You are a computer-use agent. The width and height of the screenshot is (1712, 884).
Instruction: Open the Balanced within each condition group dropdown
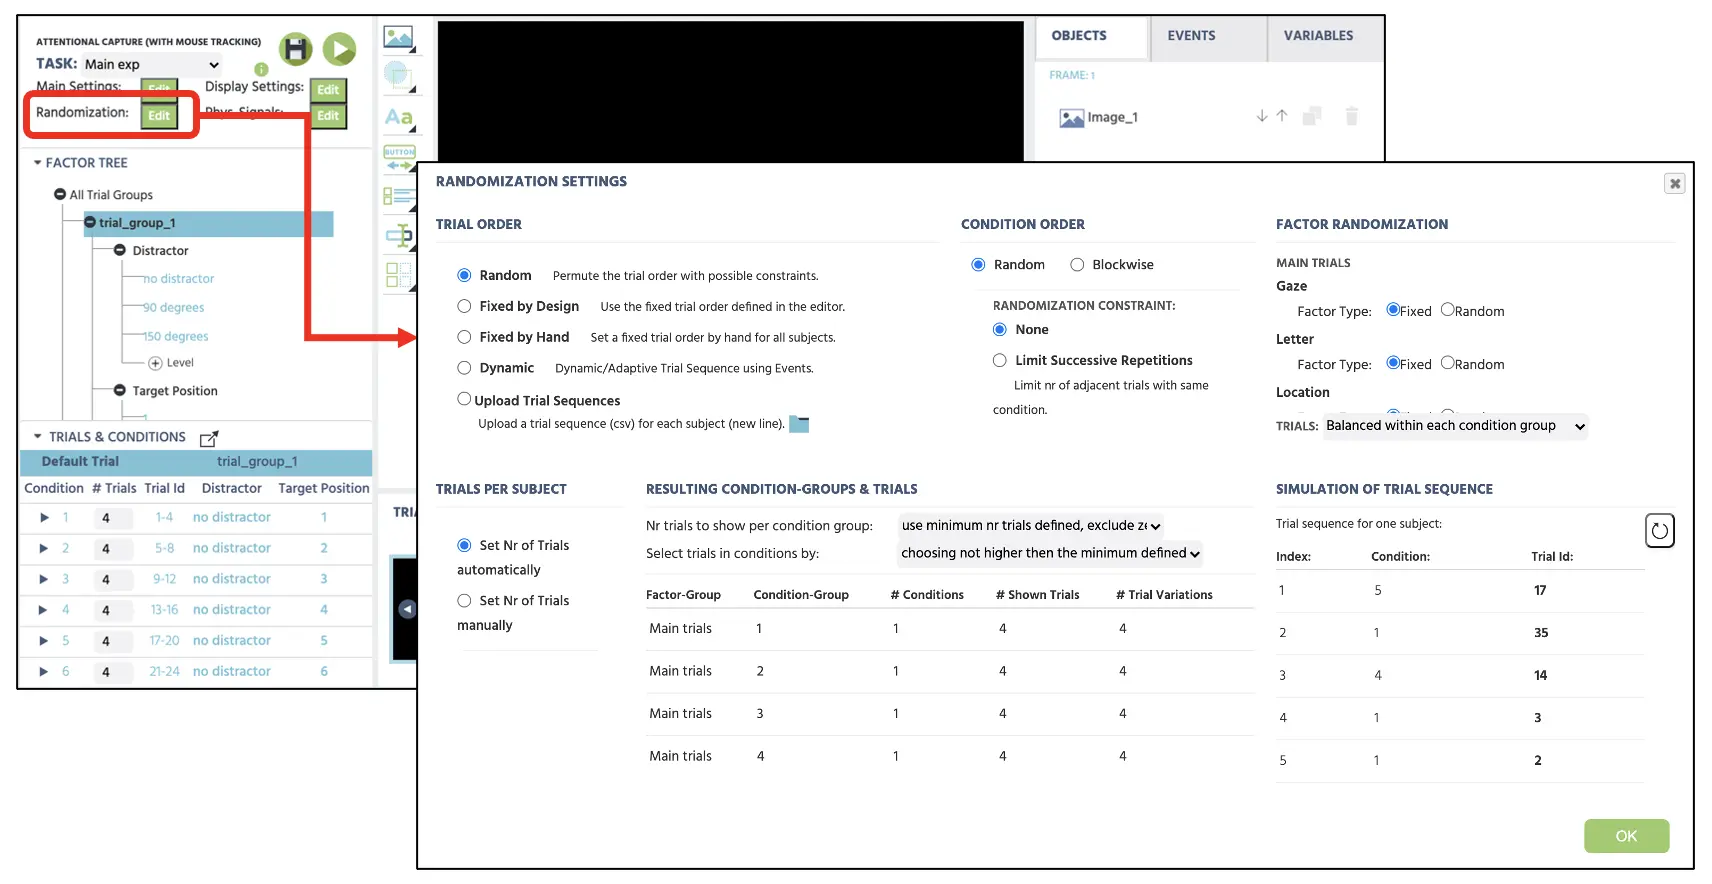point(1455,426)
